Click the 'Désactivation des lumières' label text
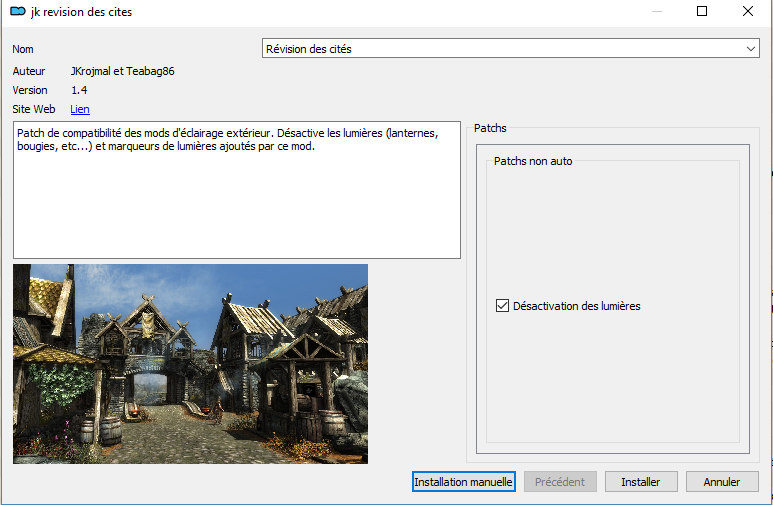The width and height of the screenshot is (773, 505). 576,306
